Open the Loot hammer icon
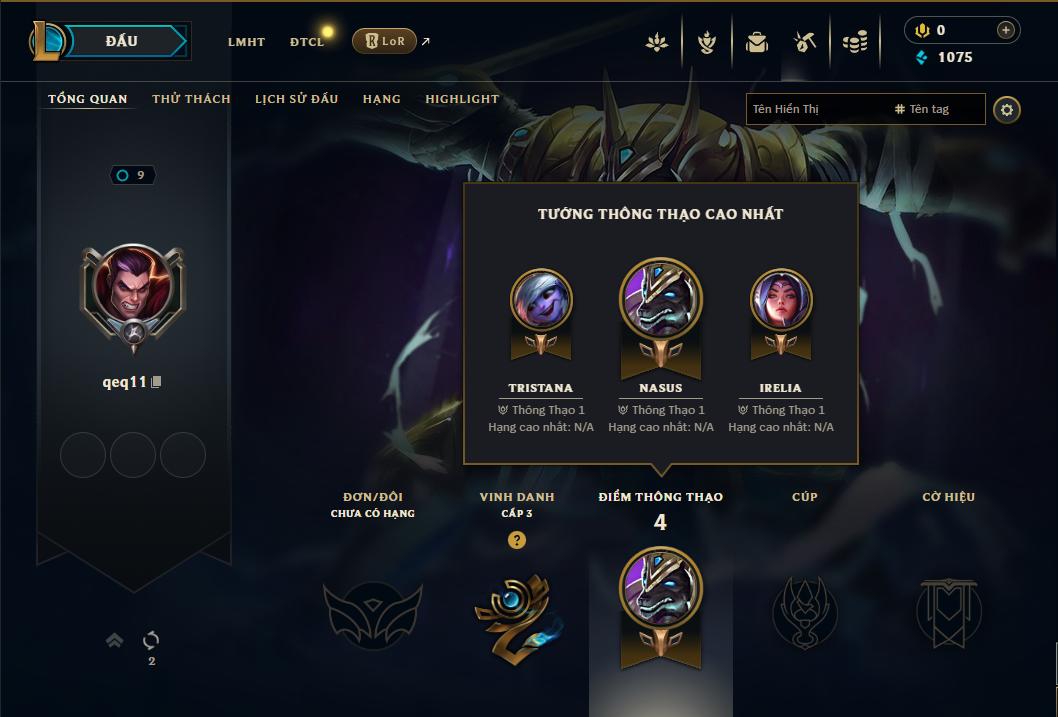 pos(805,43)
